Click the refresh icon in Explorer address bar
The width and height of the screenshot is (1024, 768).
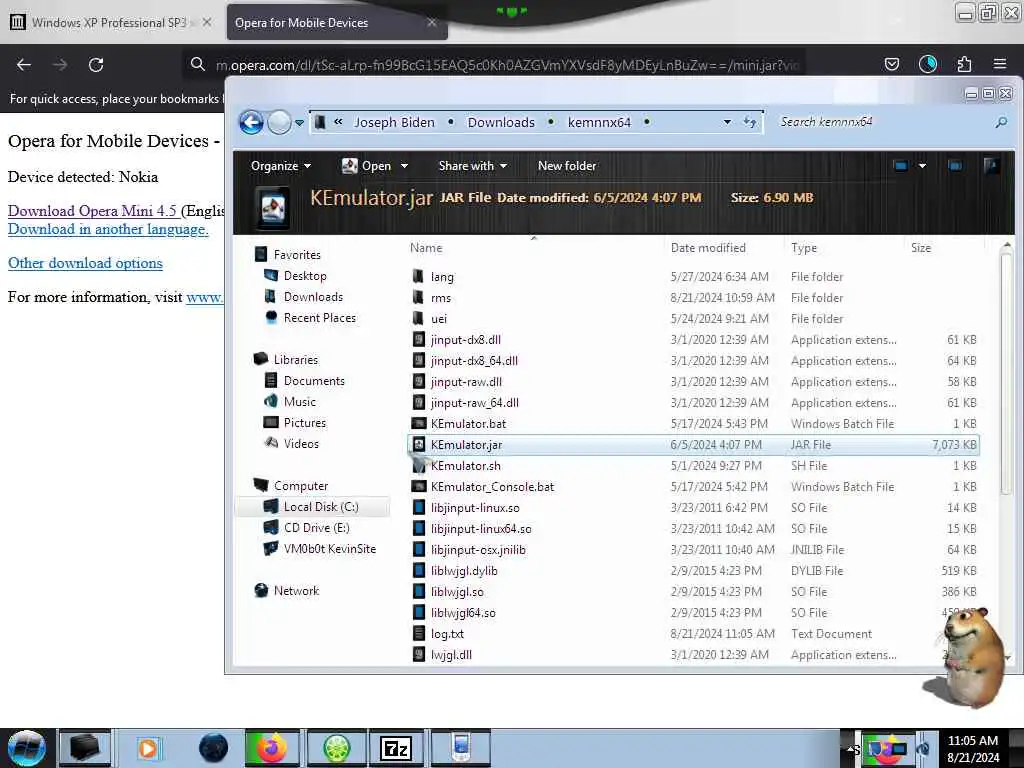[750, 122]
